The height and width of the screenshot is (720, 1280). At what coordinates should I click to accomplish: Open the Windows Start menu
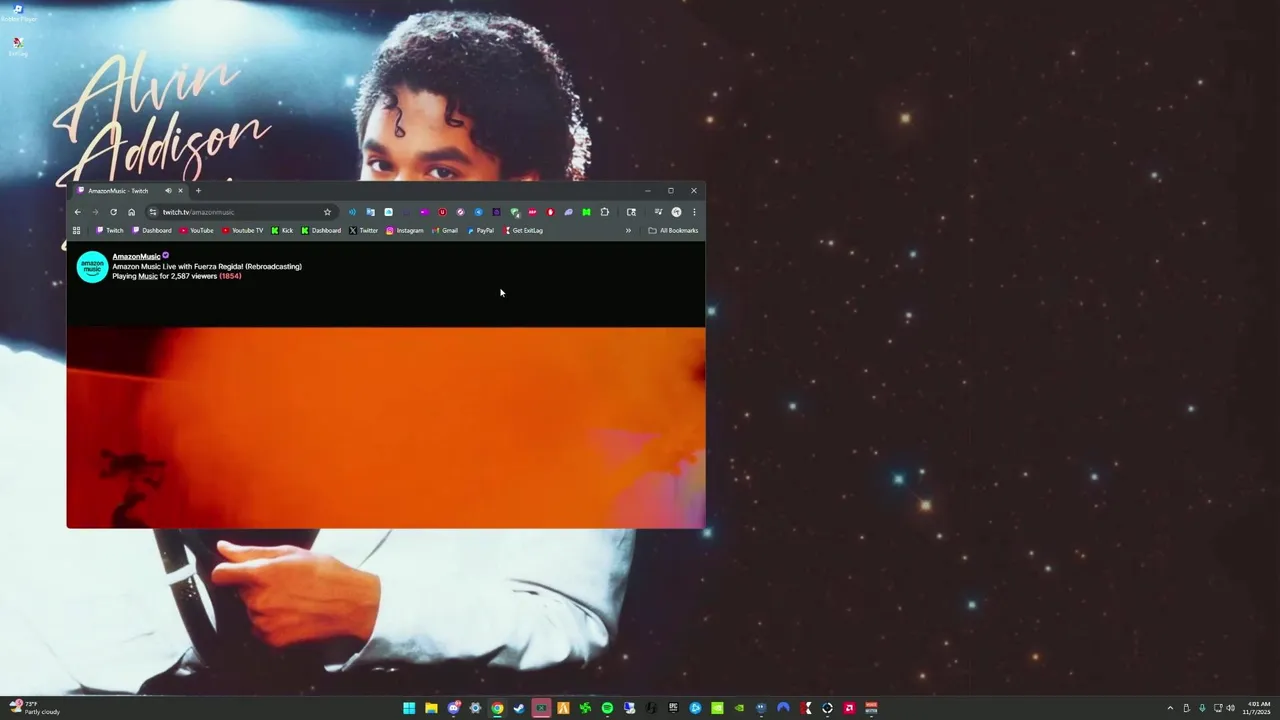tap(409, 708)
